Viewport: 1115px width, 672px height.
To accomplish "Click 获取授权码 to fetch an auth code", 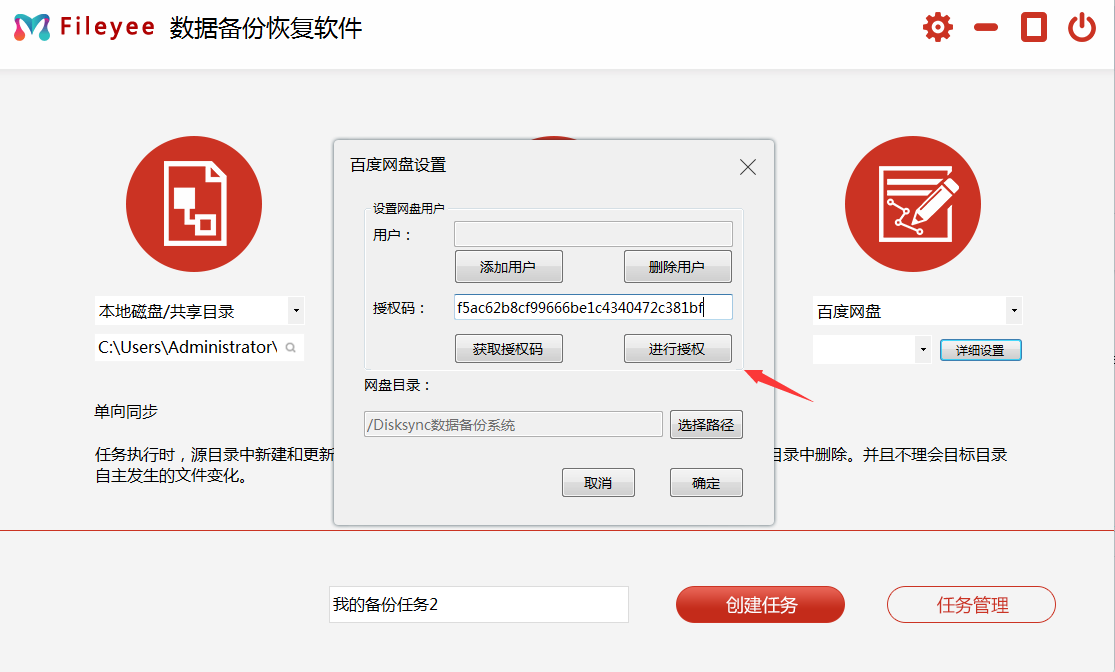I will 509,348.
